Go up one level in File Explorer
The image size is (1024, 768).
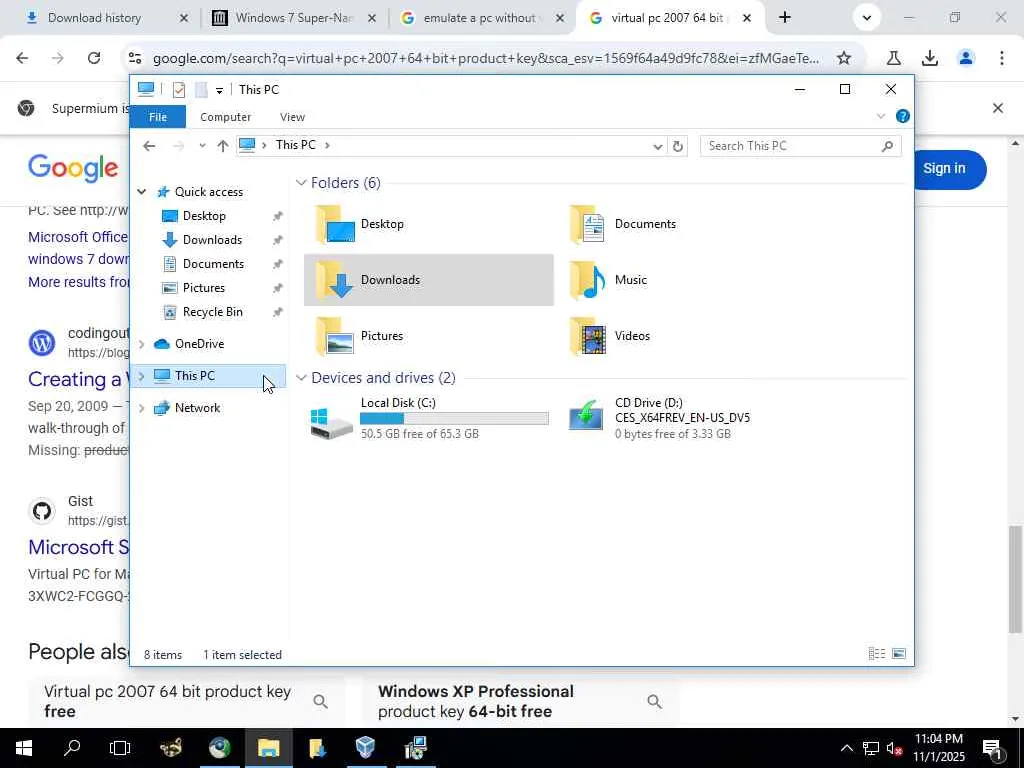tap(223, 146)
